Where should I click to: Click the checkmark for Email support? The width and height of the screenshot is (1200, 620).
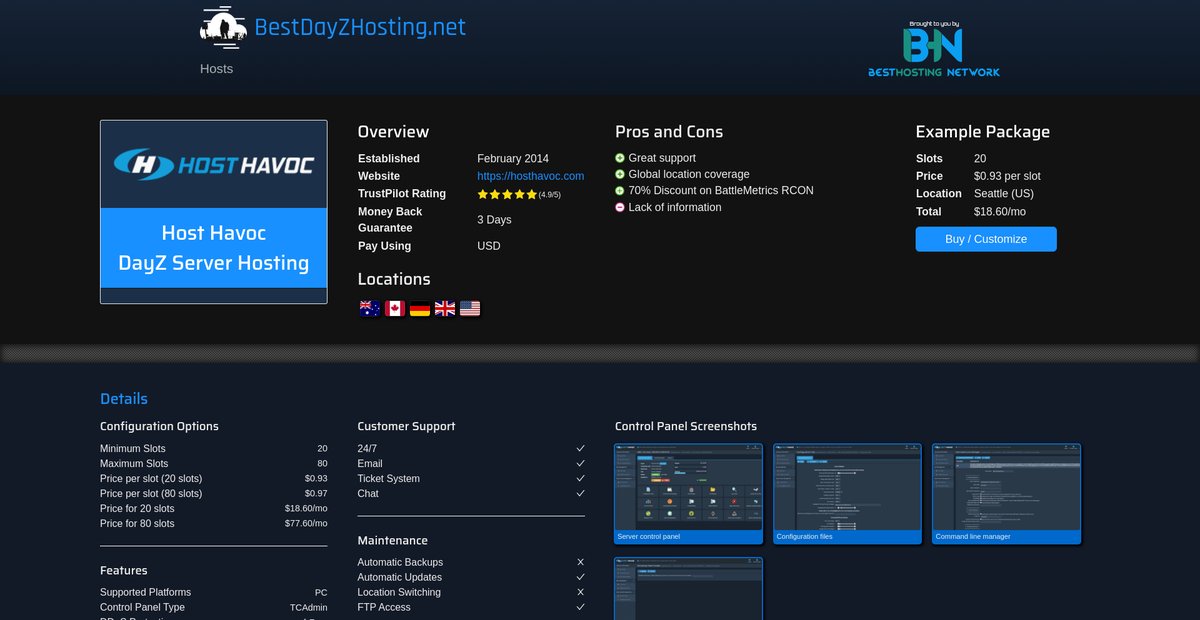point(580,464)
